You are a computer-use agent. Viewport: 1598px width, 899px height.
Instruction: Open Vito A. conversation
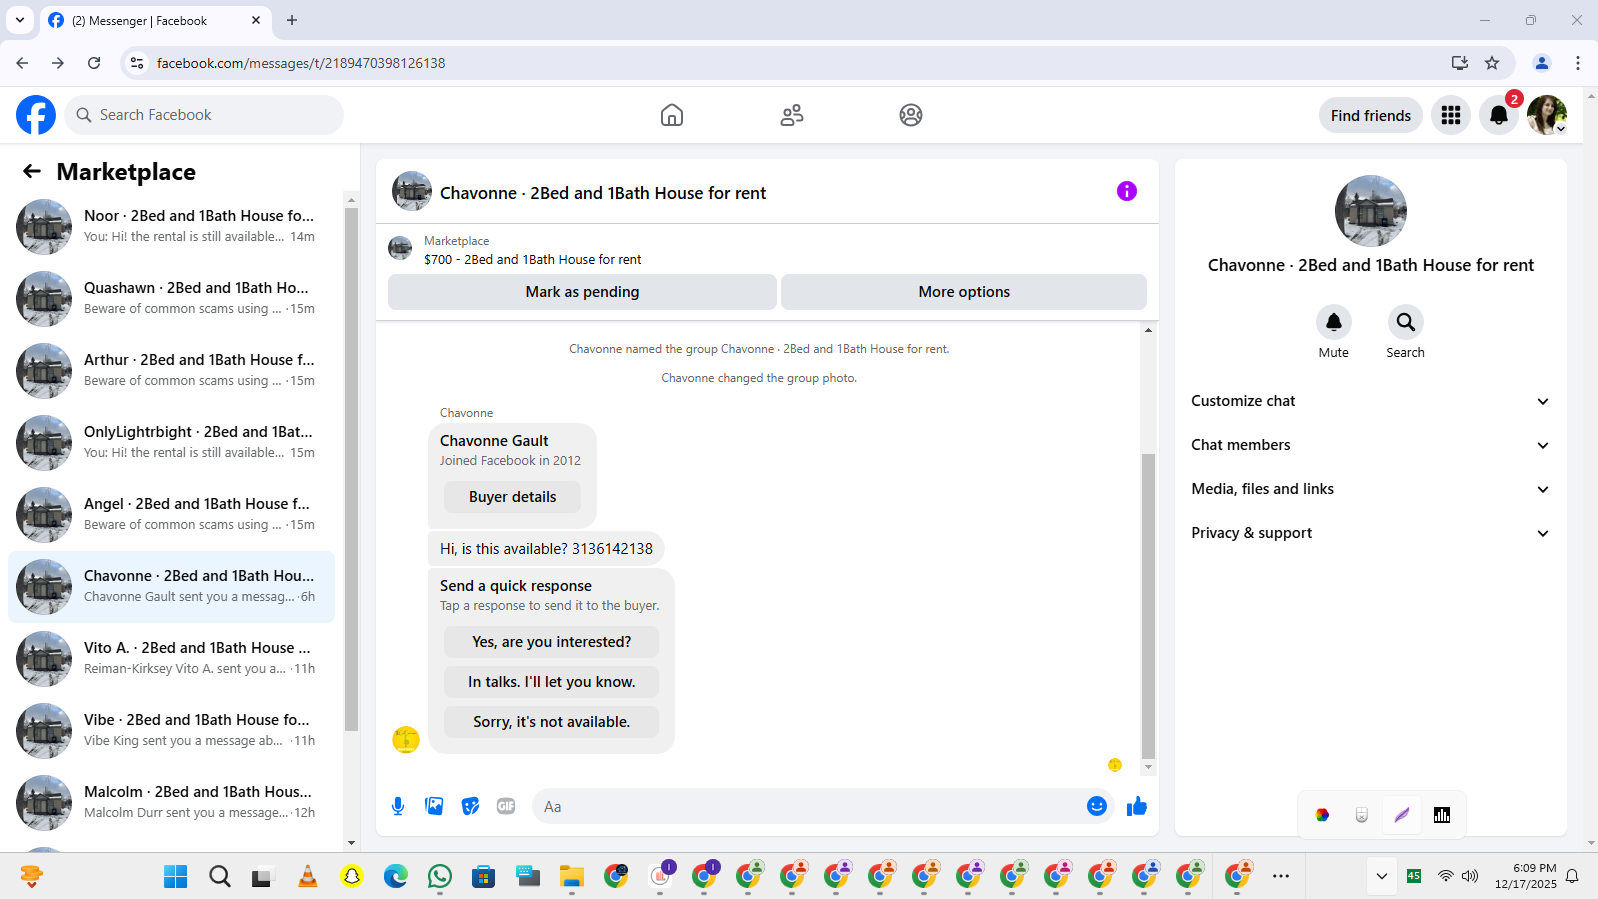[x=172, y=658]
